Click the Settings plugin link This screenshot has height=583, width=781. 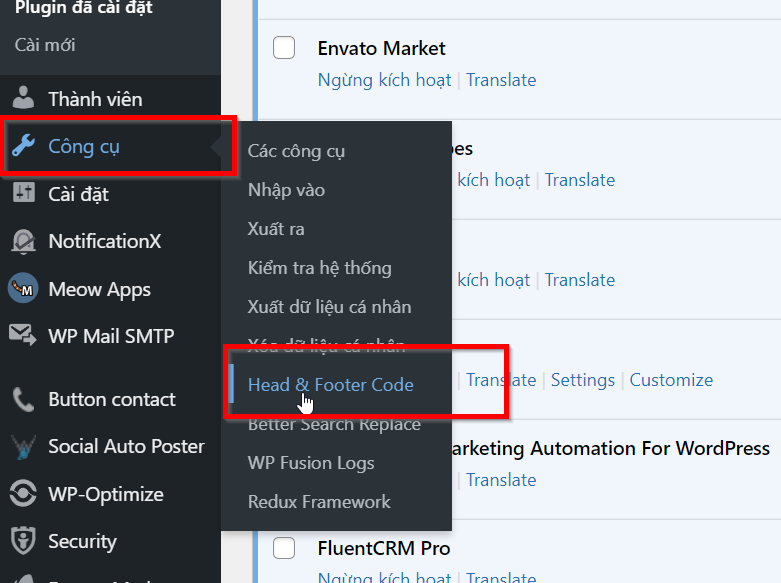coord(583,380)
